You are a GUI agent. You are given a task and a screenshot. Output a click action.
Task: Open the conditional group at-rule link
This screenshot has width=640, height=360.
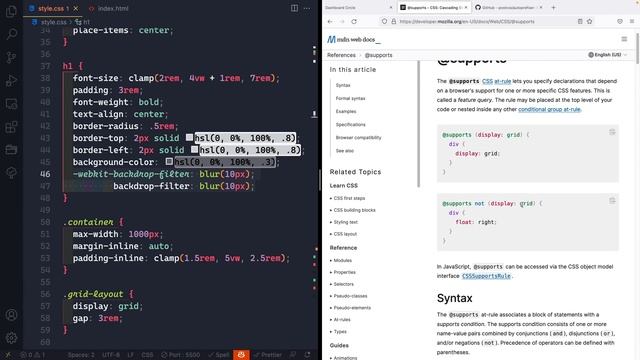[549, 109]
